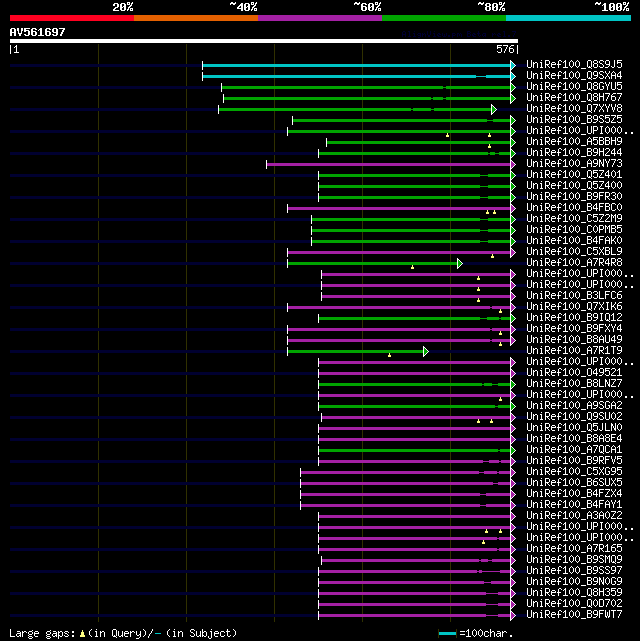Viewport: 640px width, 641px height.
Task: Click the yellow gap marker under the B3LFC6 bar
Action: (478, 300)
